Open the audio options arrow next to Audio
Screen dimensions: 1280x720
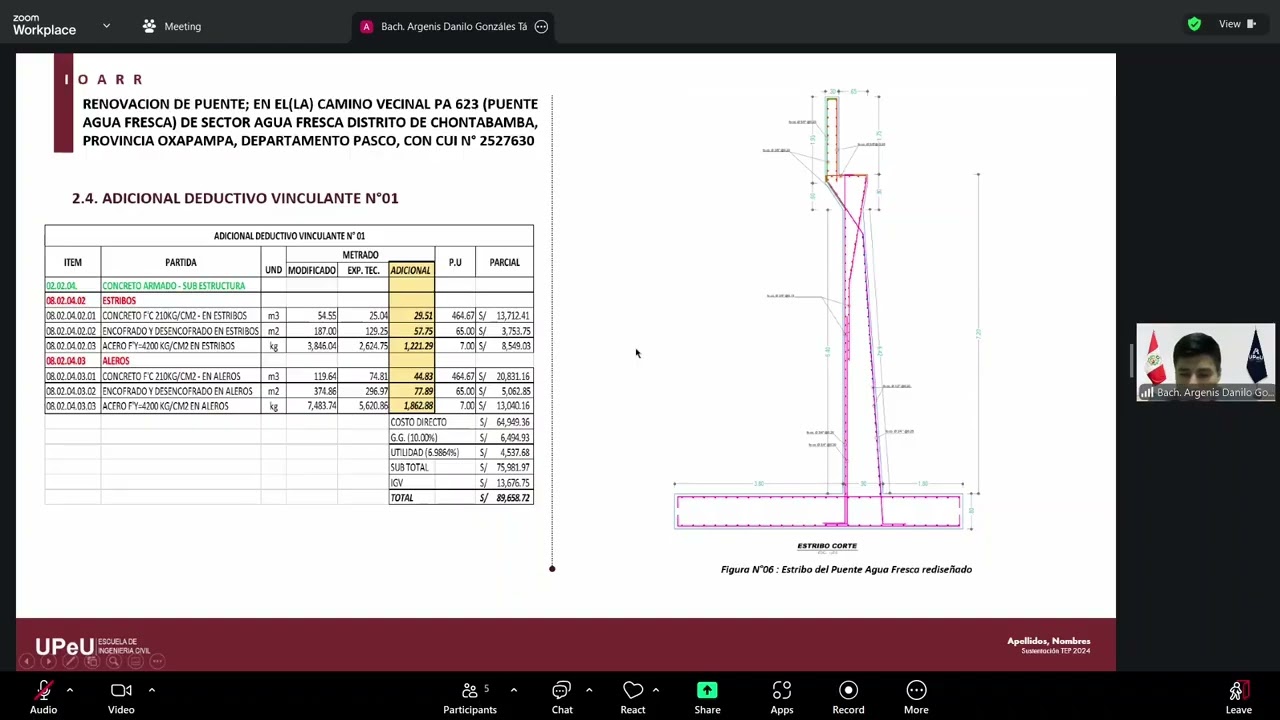click(69, 690)
